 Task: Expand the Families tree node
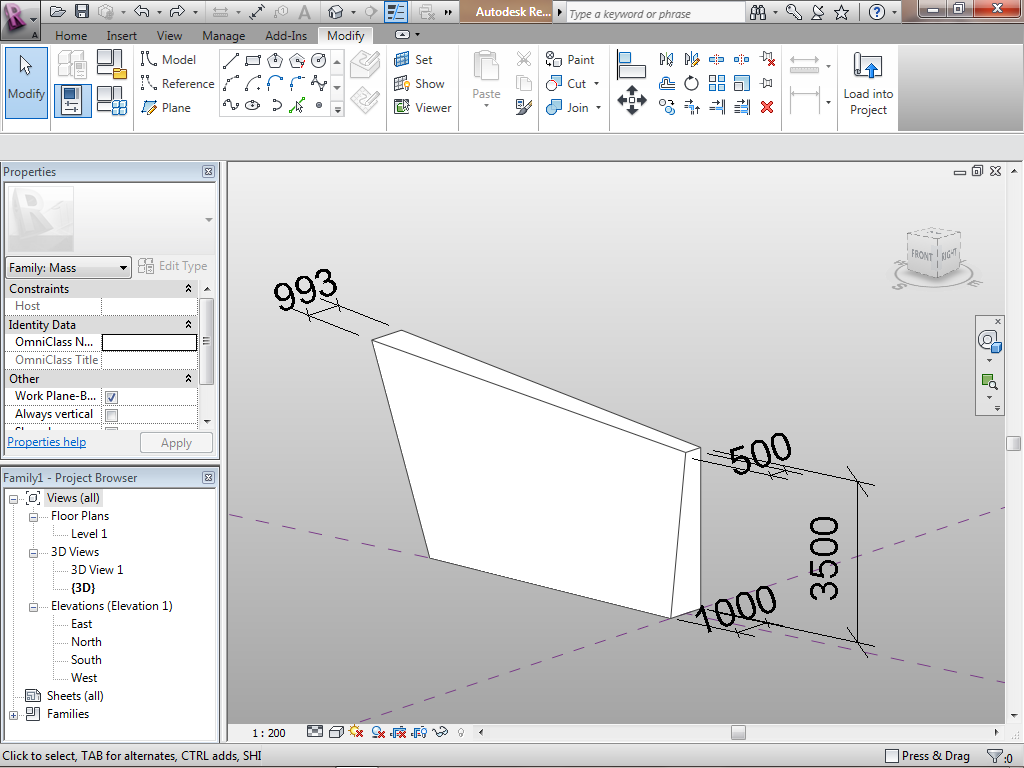click(x=14, y=715)
